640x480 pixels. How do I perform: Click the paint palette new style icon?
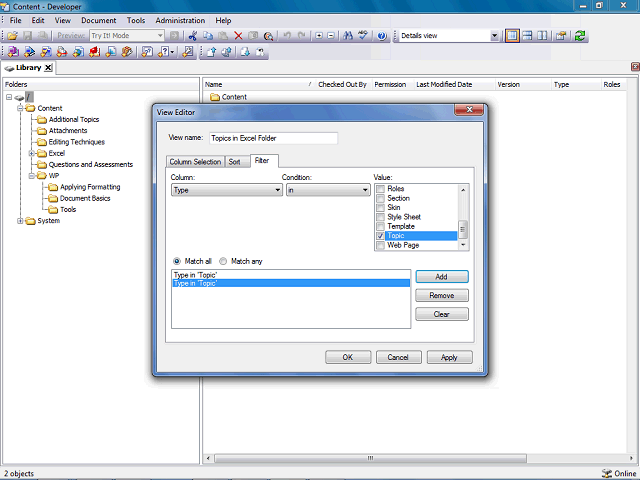[x=127, y=52]
